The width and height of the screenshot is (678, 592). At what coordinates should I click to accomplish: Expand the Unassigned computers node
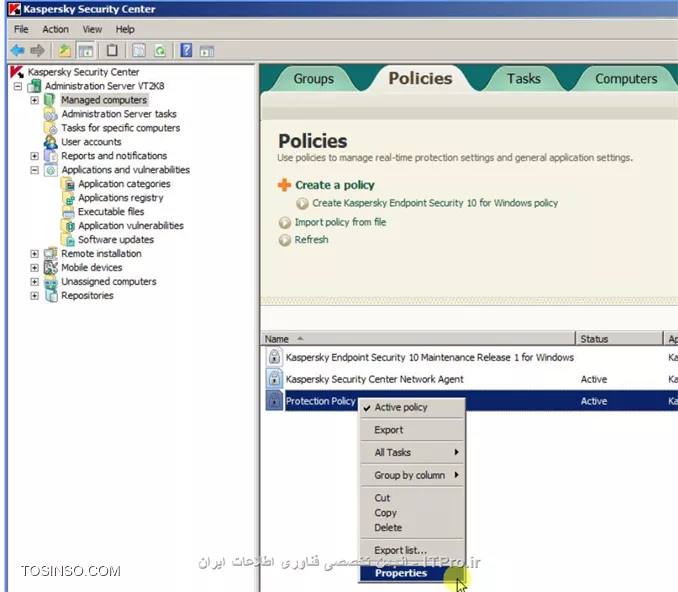34,282
